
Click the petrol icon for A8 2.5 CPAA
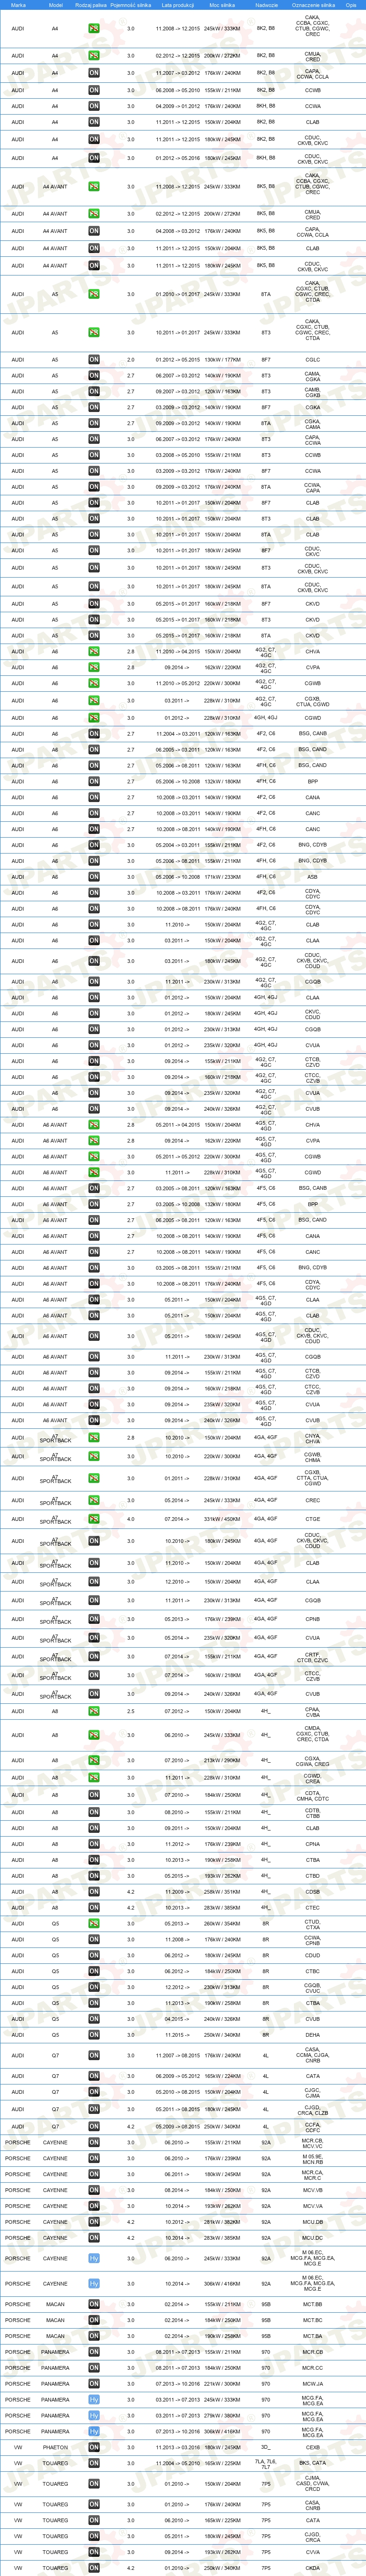[x=94, y=1711]
